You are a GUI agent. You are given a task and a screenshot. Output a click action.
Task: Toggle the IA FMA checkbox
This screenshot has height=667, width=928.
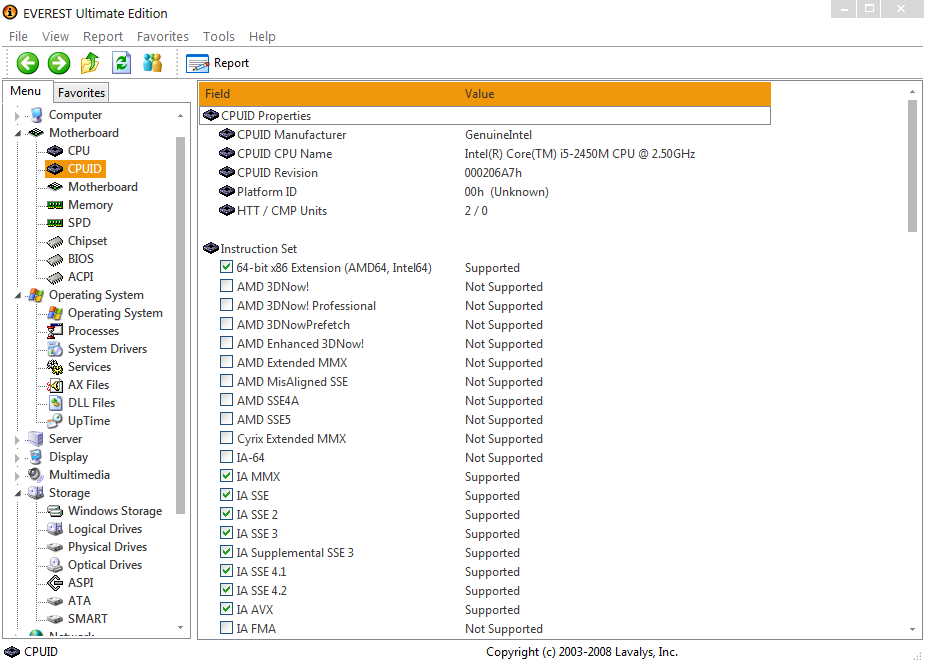pos(226,627)
